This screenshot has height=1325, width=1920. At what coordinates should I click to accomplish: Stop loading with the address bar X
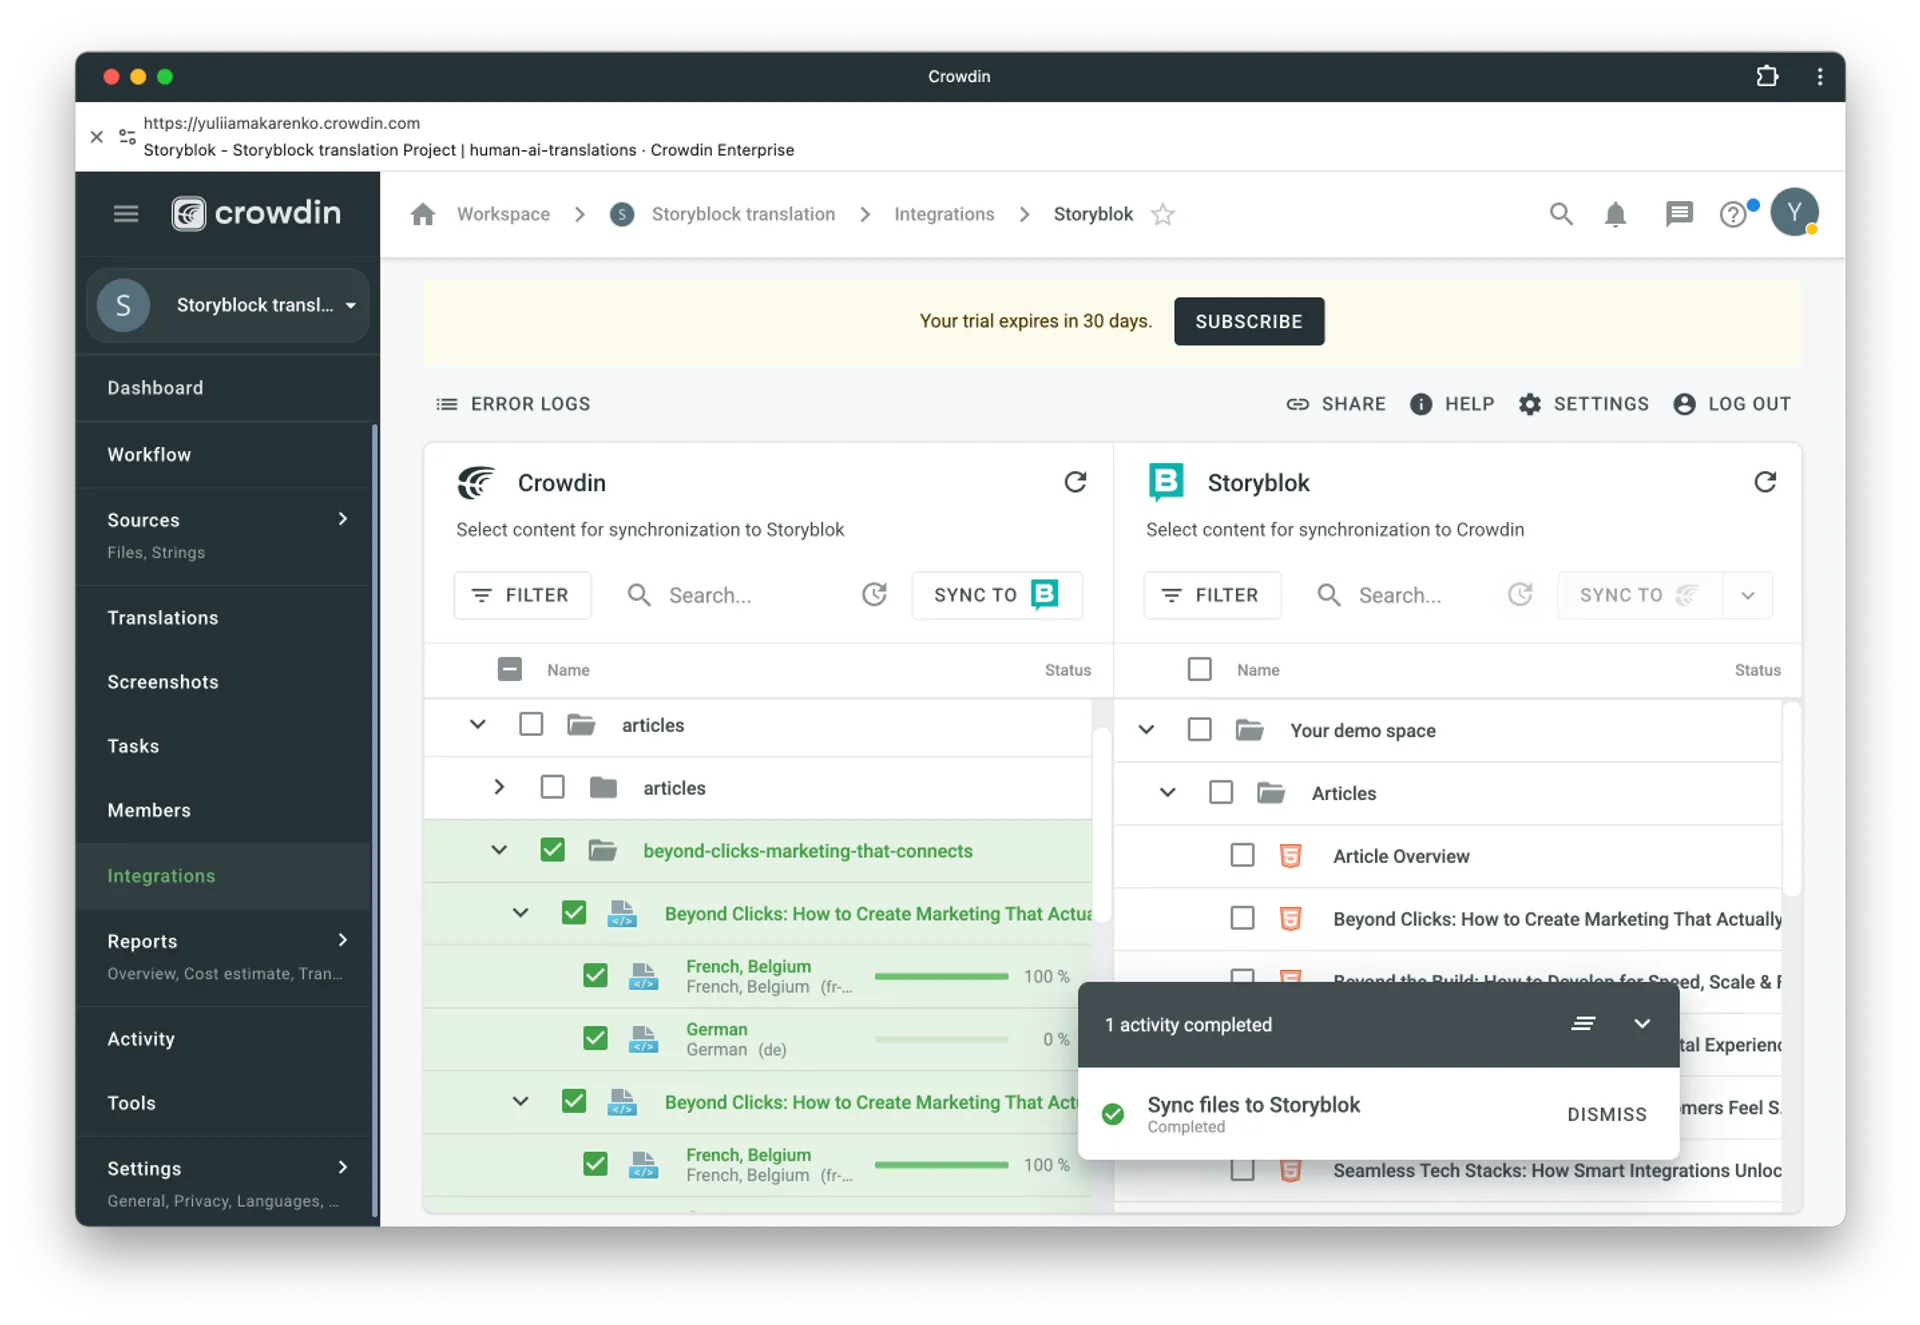[97, 136]
